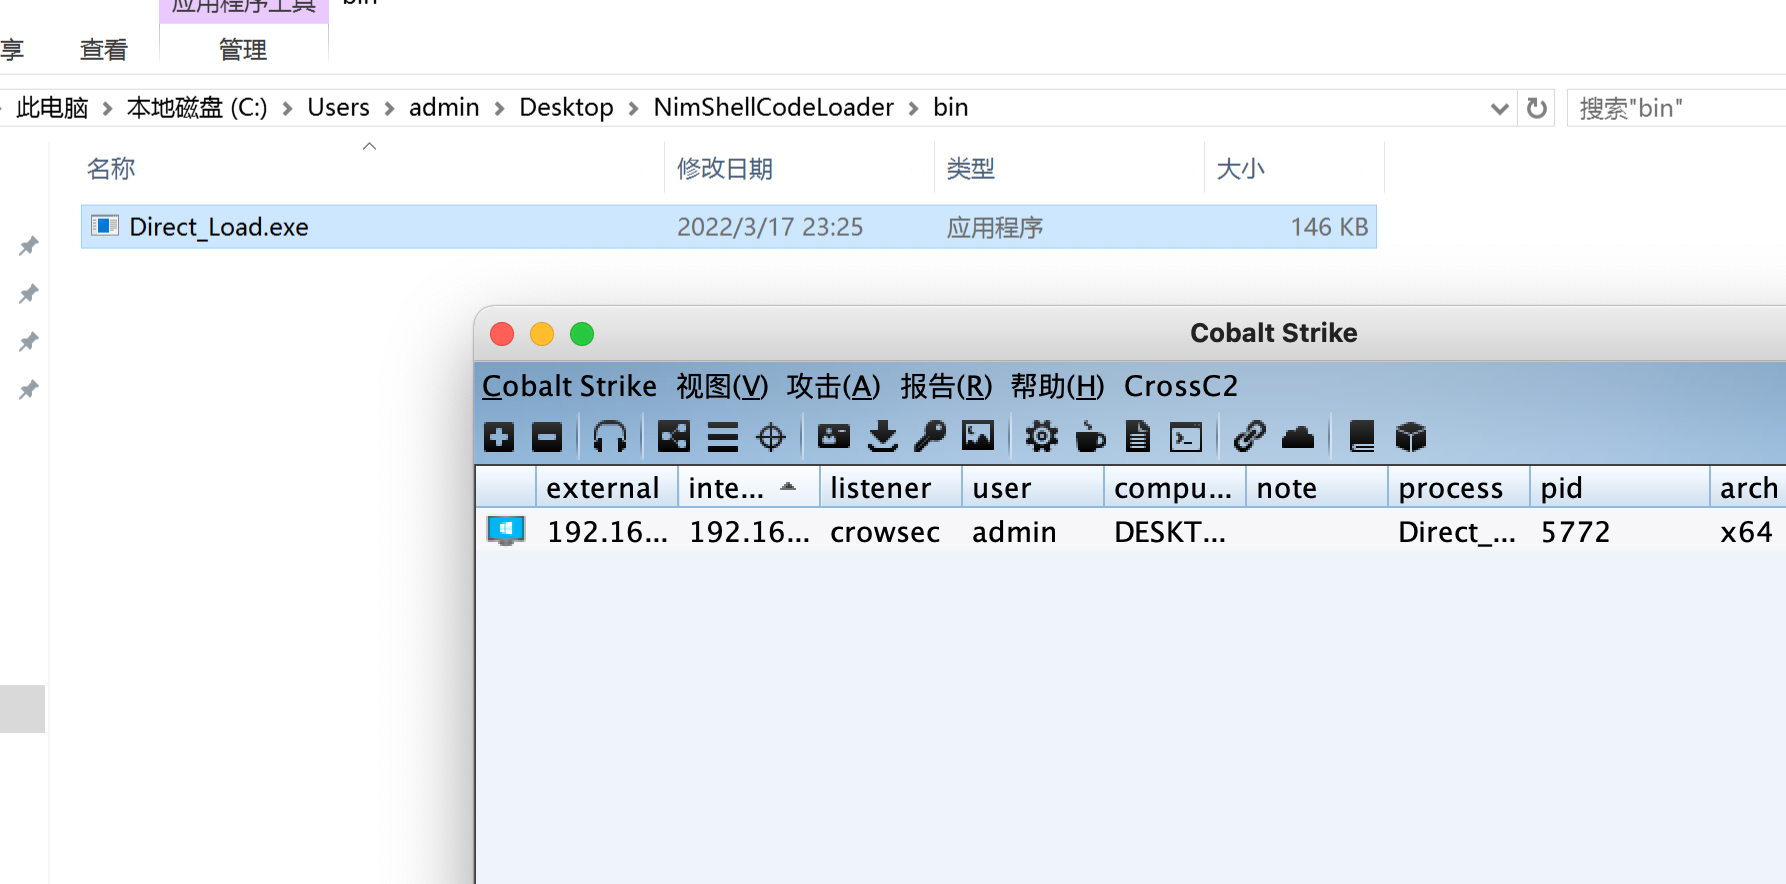Click the About cube icon in the toolbar
This screenshot has height=884, width=1786.
click(1411, 437)
